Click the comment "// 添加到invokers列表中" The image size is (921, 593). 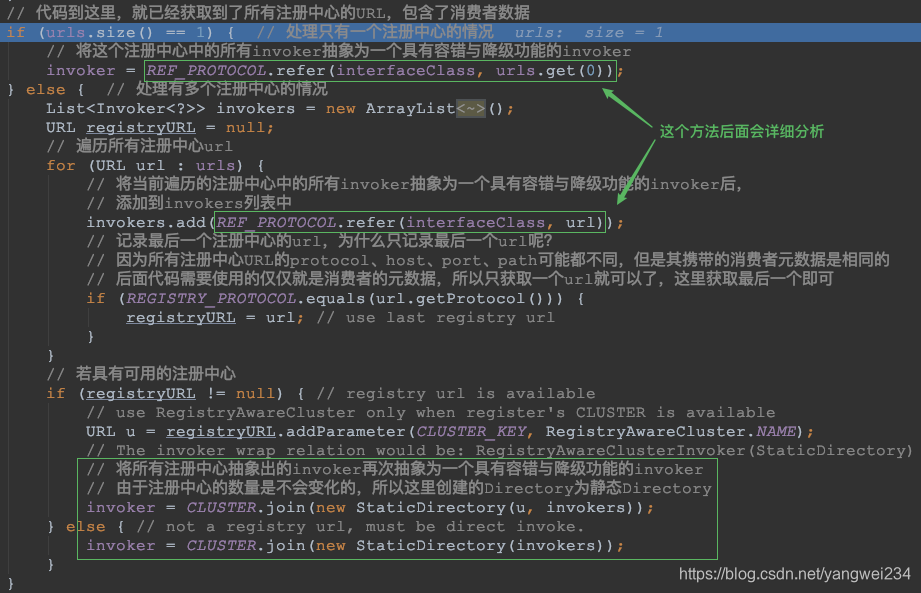189,203
